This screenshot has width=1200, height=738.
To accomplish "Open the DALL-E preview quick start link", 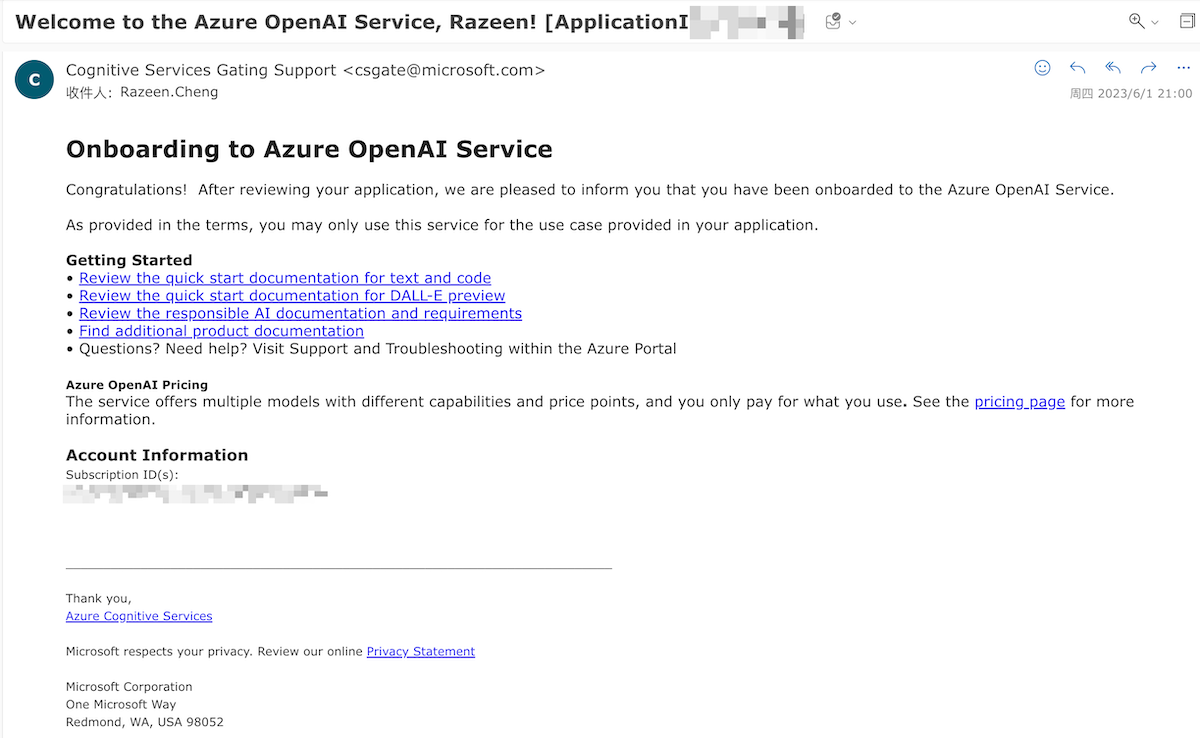I will [292, 296].
